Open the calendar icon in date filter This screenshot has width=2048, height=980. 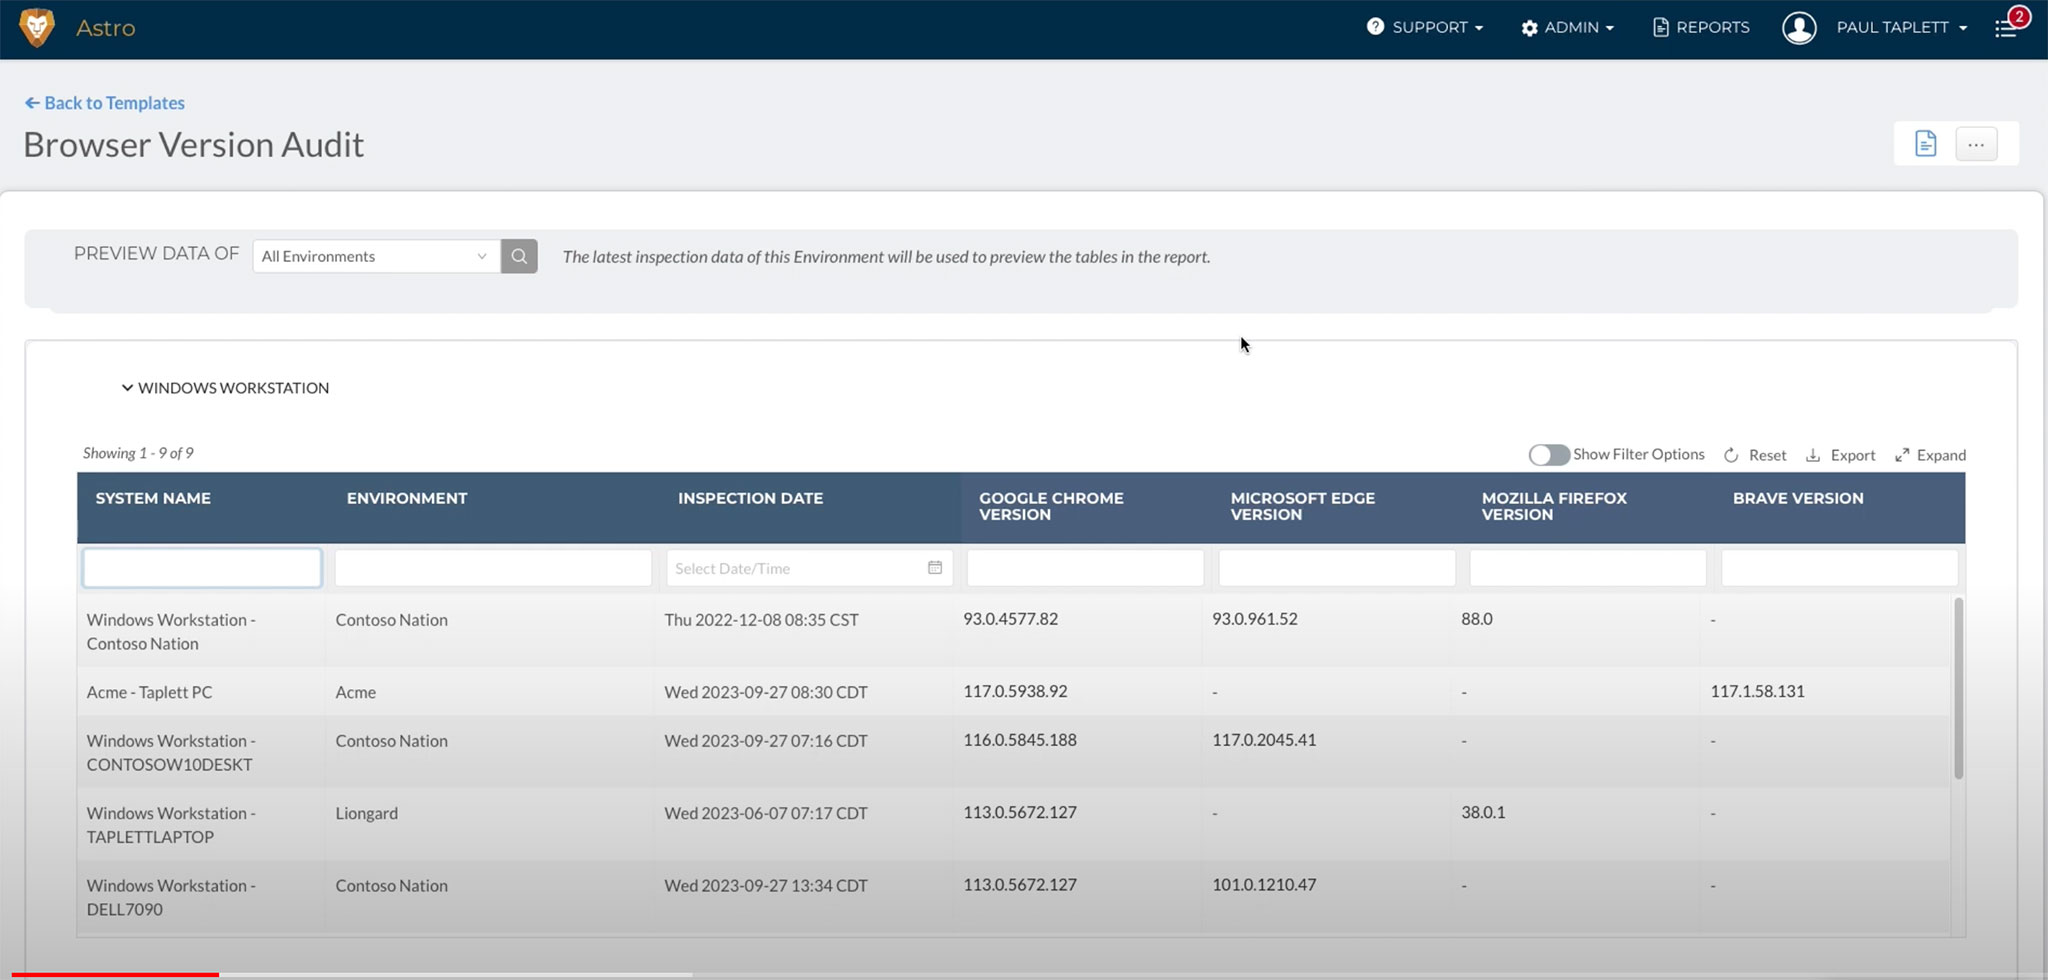[935, 568]
